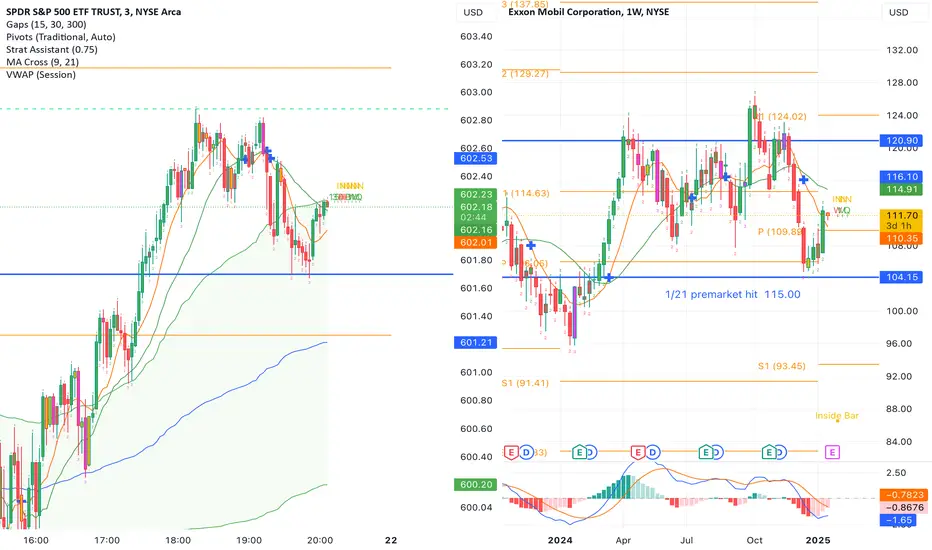Click orange -0.7823 MACD signal value label
Viewport: 932px width, 550px height.
[902, 495]
